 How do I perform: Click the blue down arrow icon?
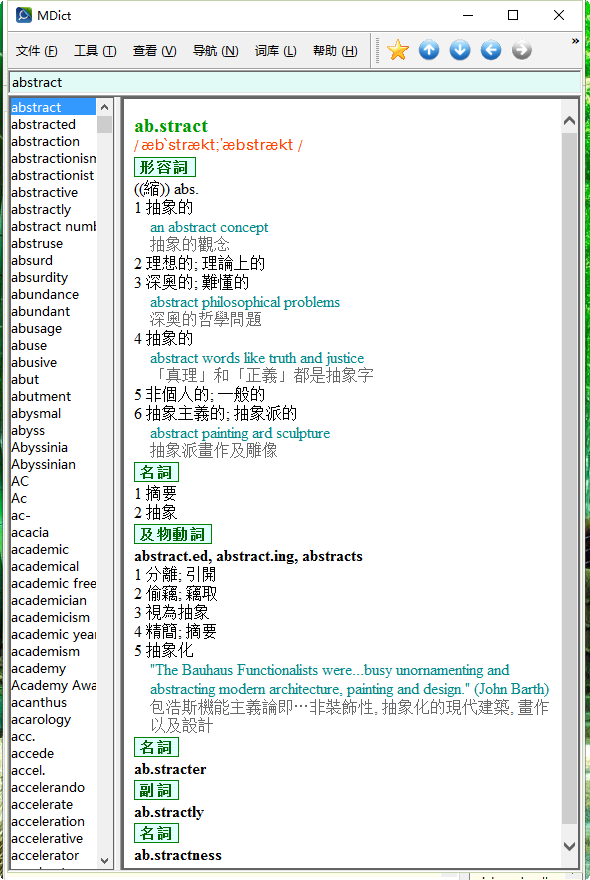click(460, 50)
